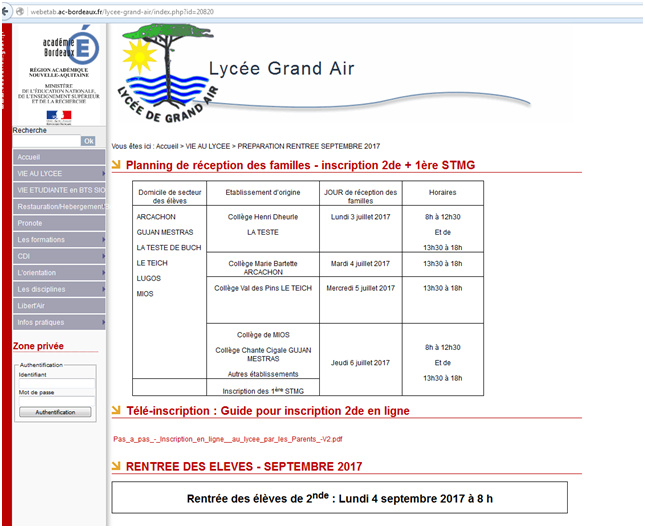Open the Les formations menu item
Viewport: 645px width, 528px height.
[59, 239]
